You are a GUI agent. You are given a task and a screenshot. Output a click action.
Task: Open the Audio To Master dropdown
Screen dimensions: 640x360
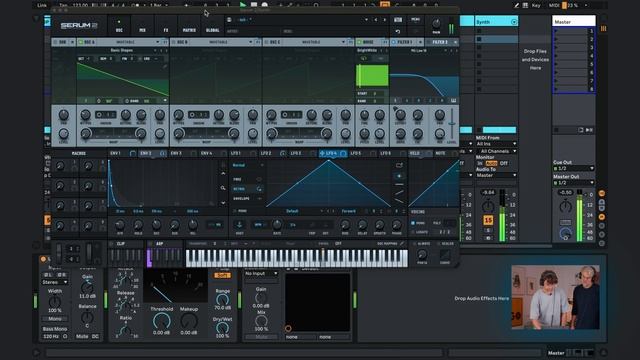tap(496, 175)
